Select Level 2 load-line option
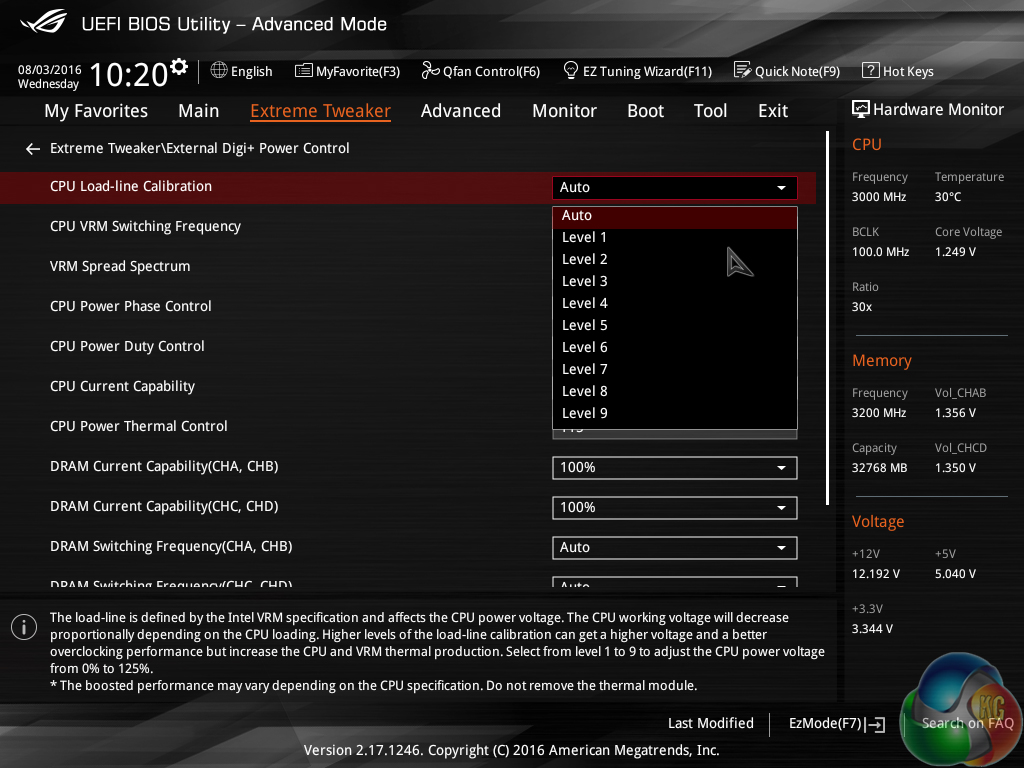Image resolution: width=1024 pixels, height=768 pixels. tap(675, 259)
